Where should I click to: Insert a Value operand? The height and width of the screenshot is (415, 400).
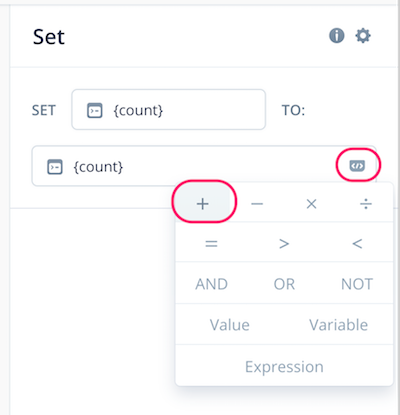point(230,325)
